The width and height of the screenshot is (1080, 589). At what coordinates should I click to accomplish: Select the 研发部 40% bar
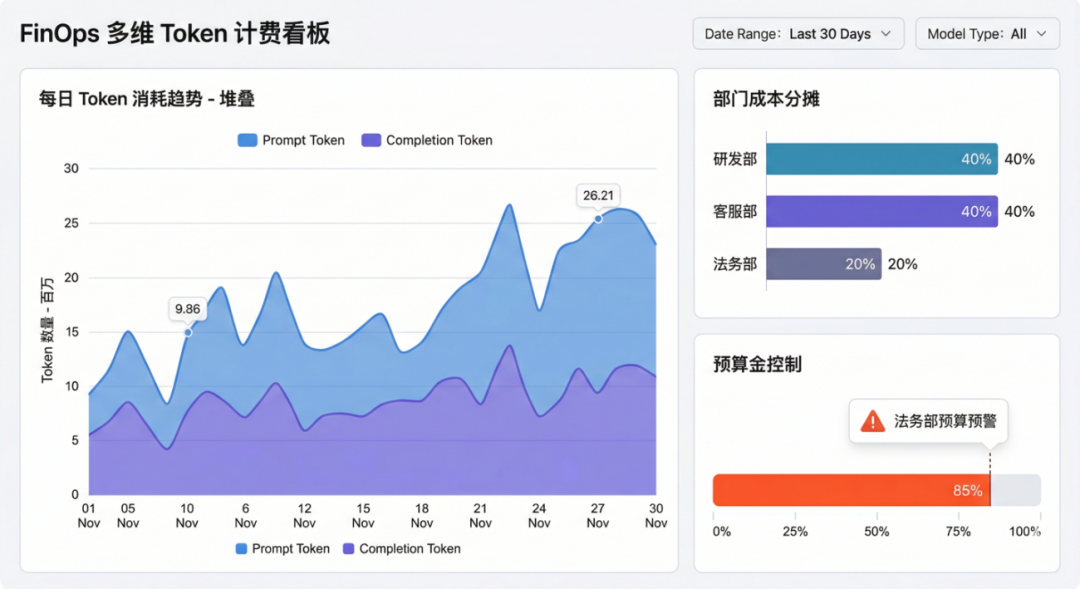pos(882,159)
